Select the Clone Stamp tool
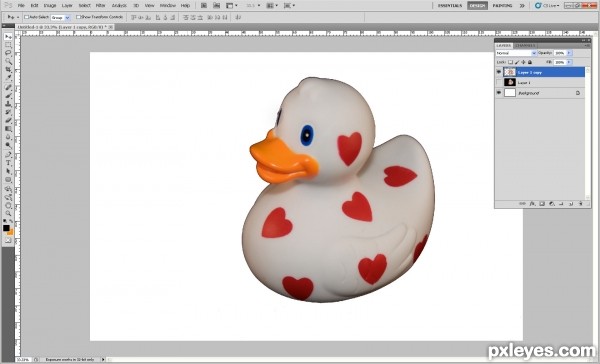600x364 pixels. click(x=8, y=104)
